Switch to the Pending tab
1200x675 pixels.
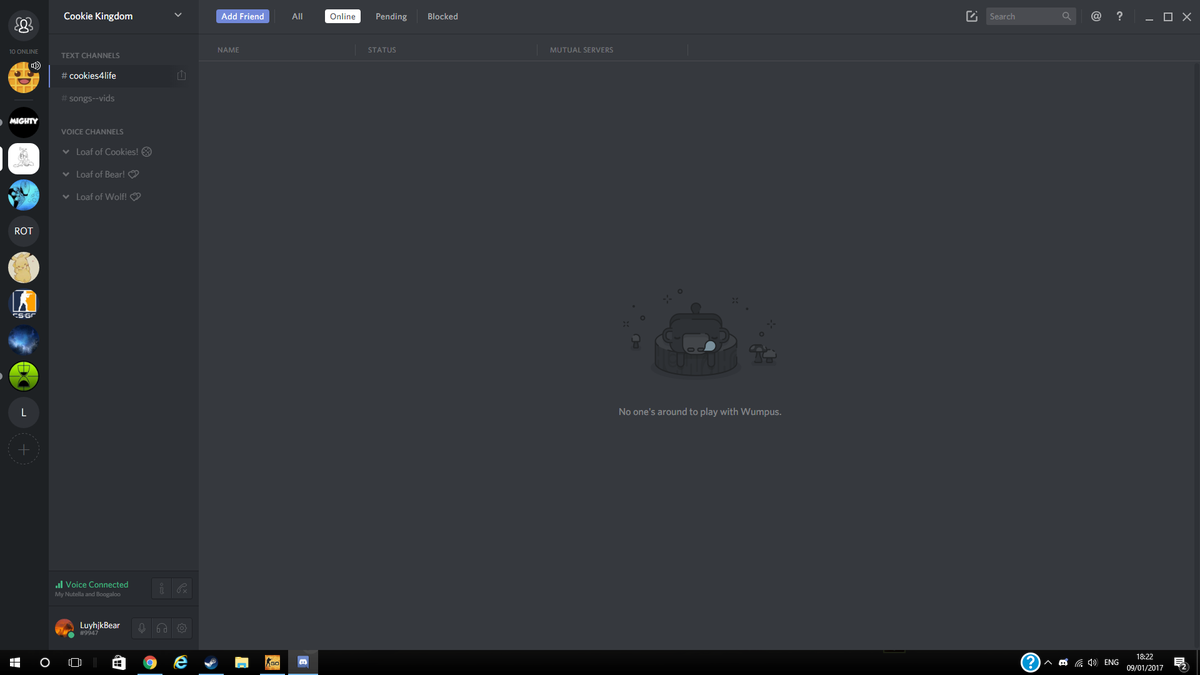click(391, 17)
